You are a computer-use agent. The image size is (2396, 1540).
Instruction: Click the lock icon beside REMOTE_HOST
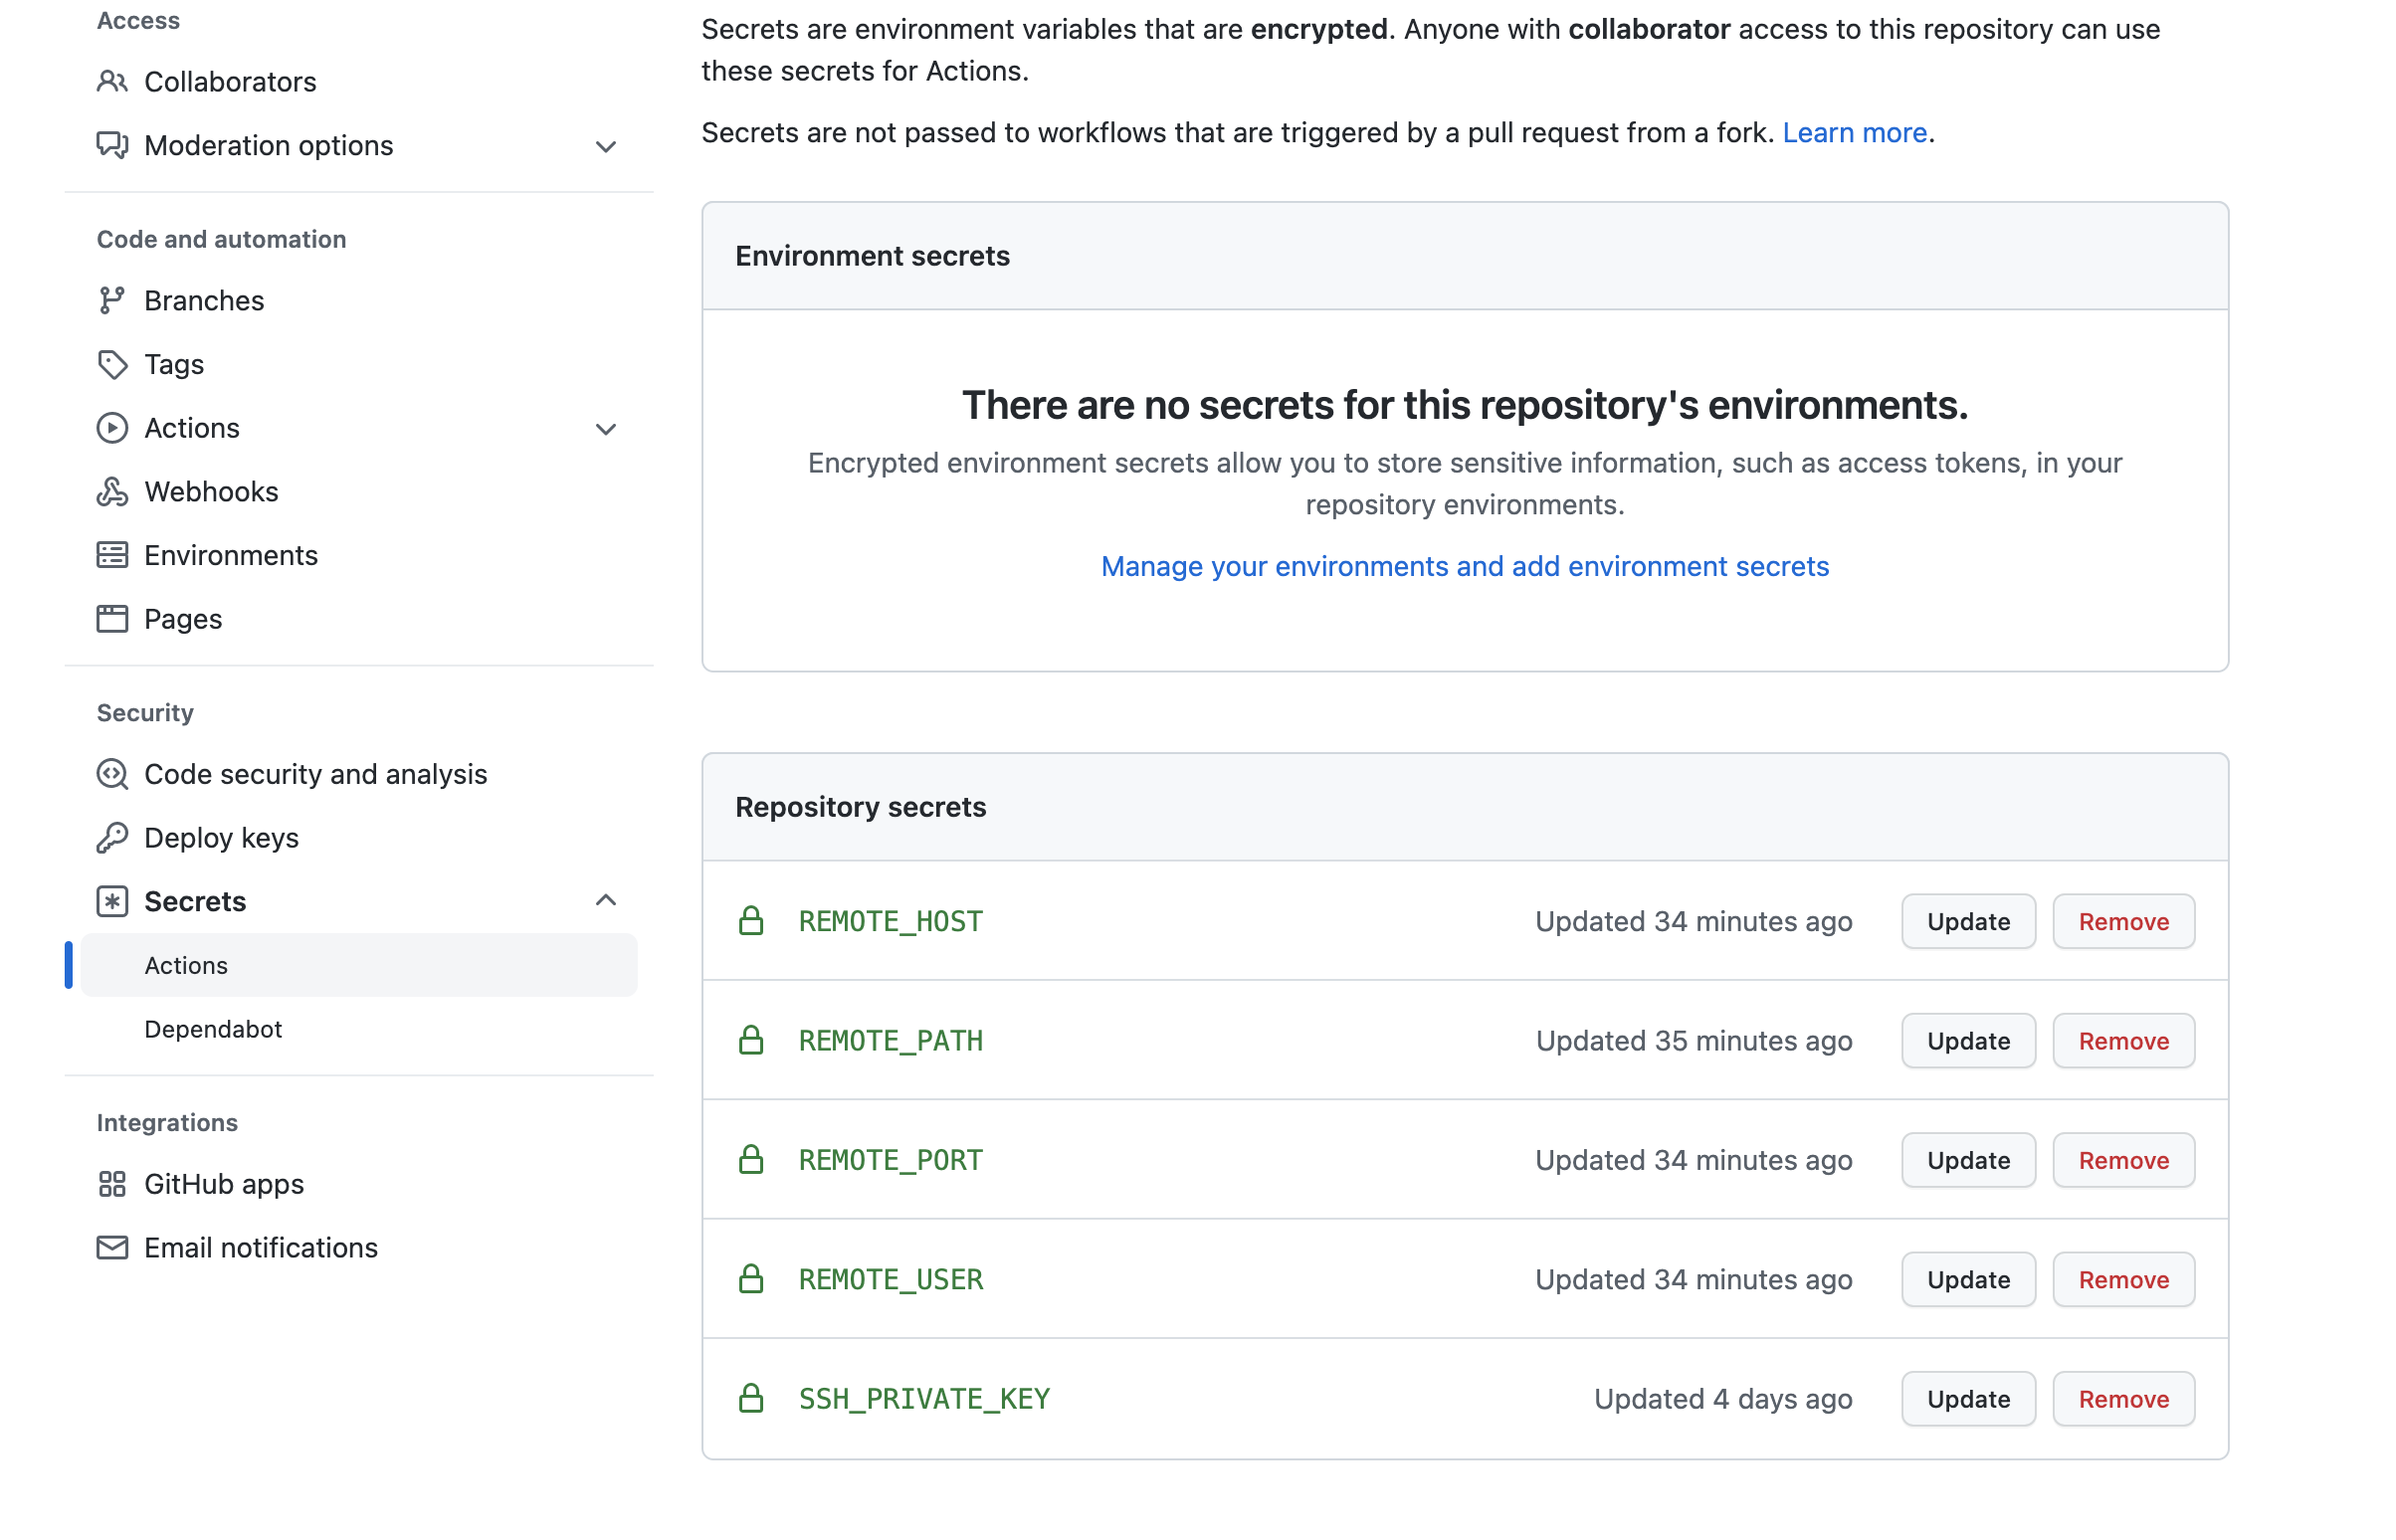pyautogui.click(x=751, y=921)
